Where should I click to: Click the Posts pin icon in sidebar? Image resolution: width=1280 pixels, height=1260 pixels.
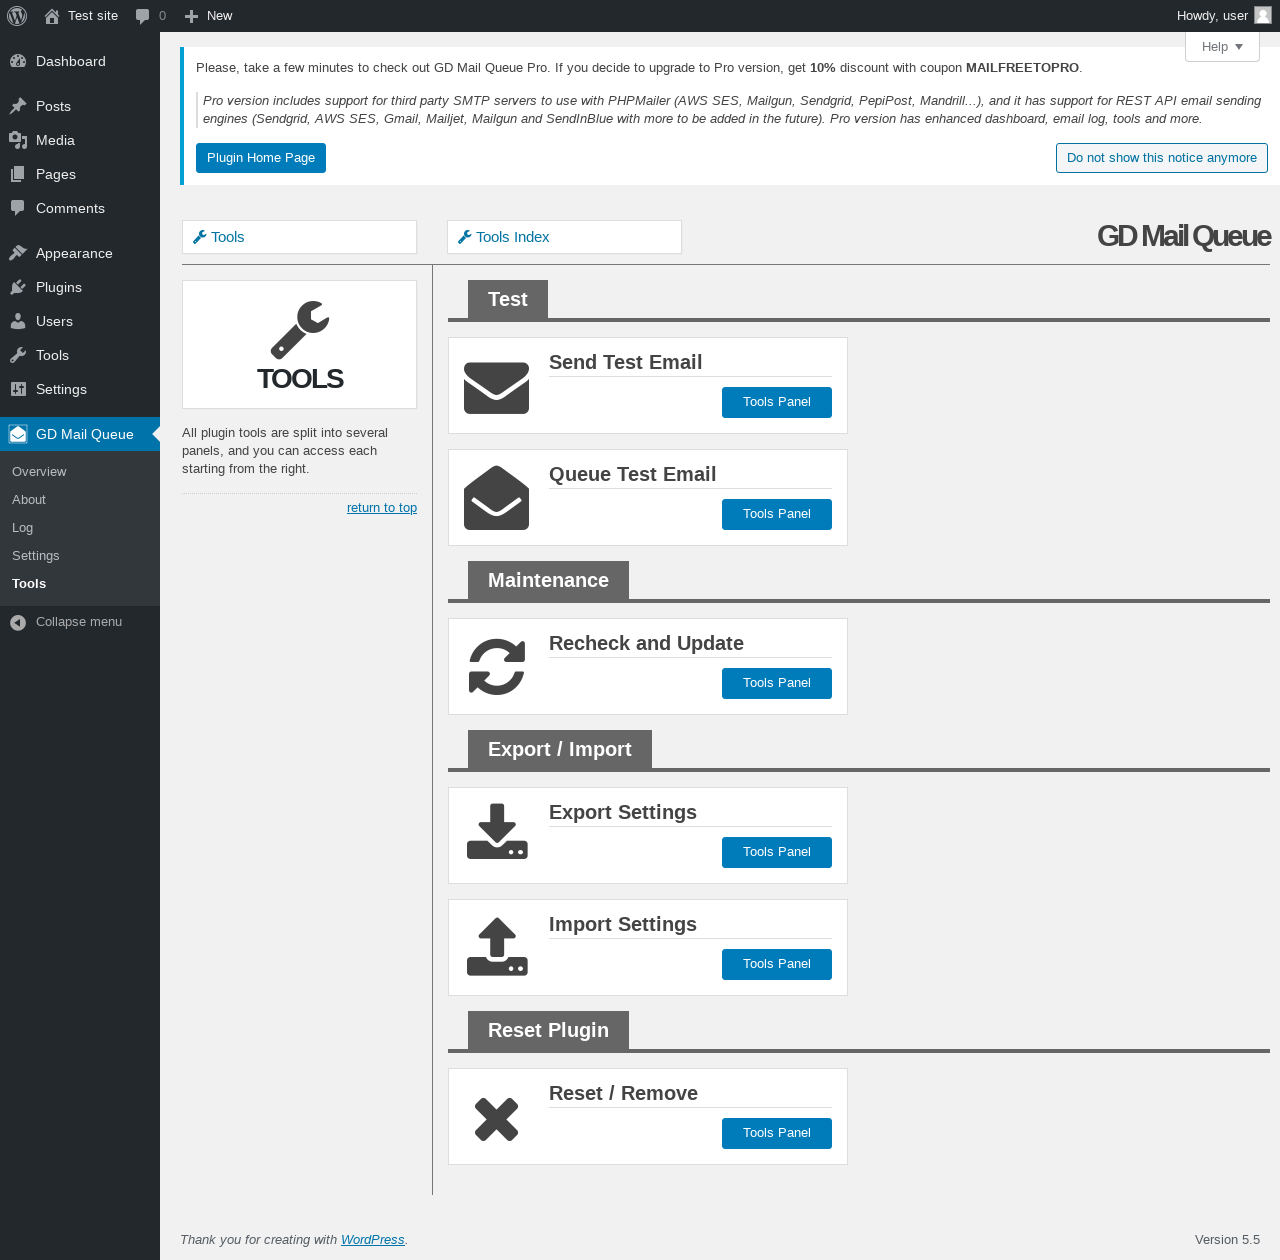pos(18,106)
